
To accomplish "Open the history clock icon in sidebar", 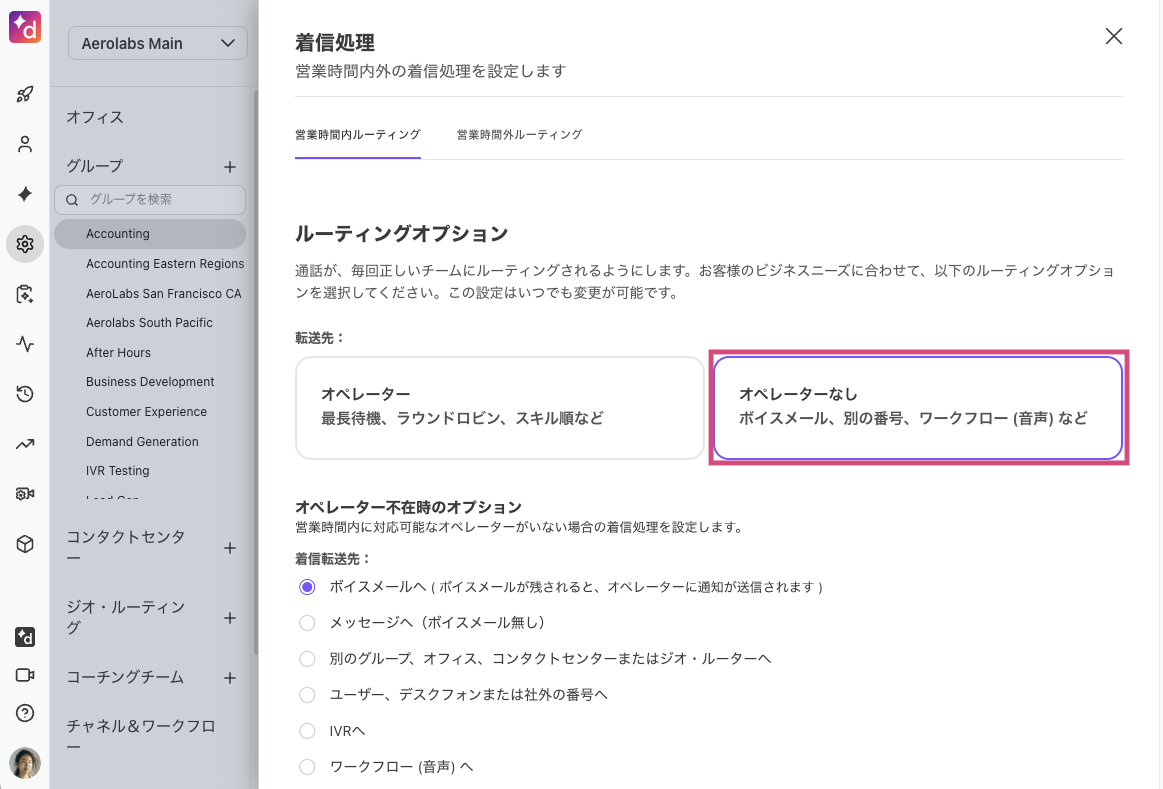I will (x=25, y=394).
